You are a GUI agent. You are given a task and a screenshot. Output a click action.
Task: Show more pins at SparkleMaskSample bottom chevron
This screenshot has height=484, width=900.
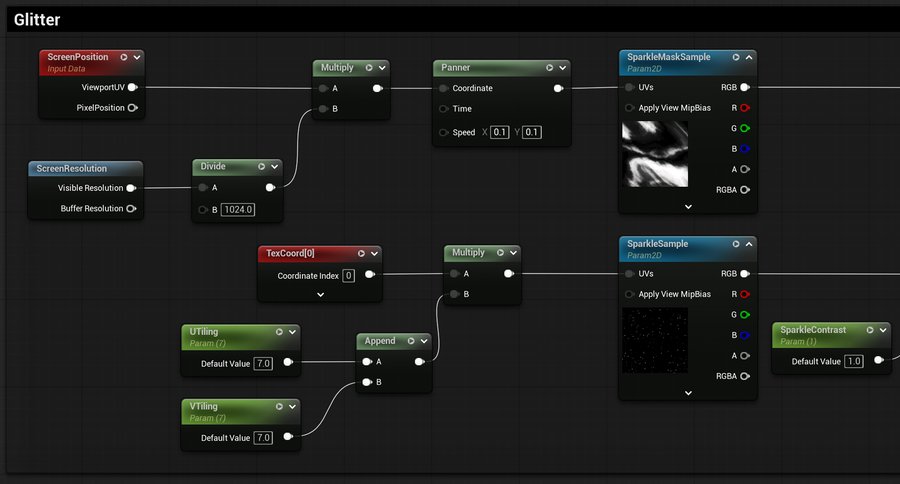[x=688, y=207]
